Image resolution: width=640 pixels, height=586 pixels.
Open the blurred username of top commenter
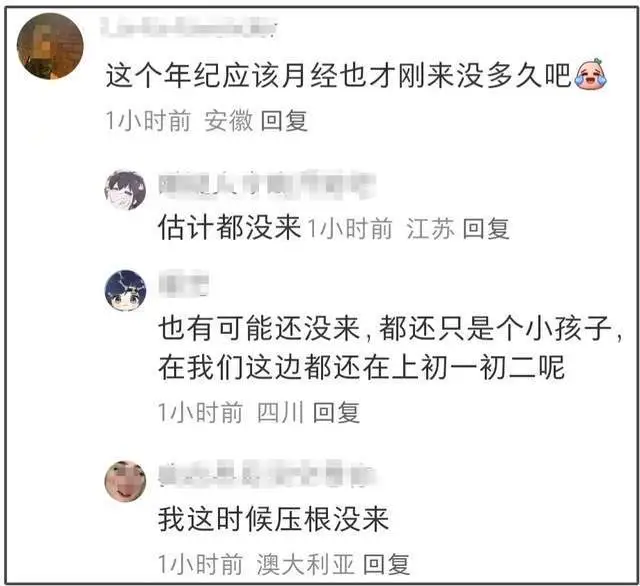point(189,27)
